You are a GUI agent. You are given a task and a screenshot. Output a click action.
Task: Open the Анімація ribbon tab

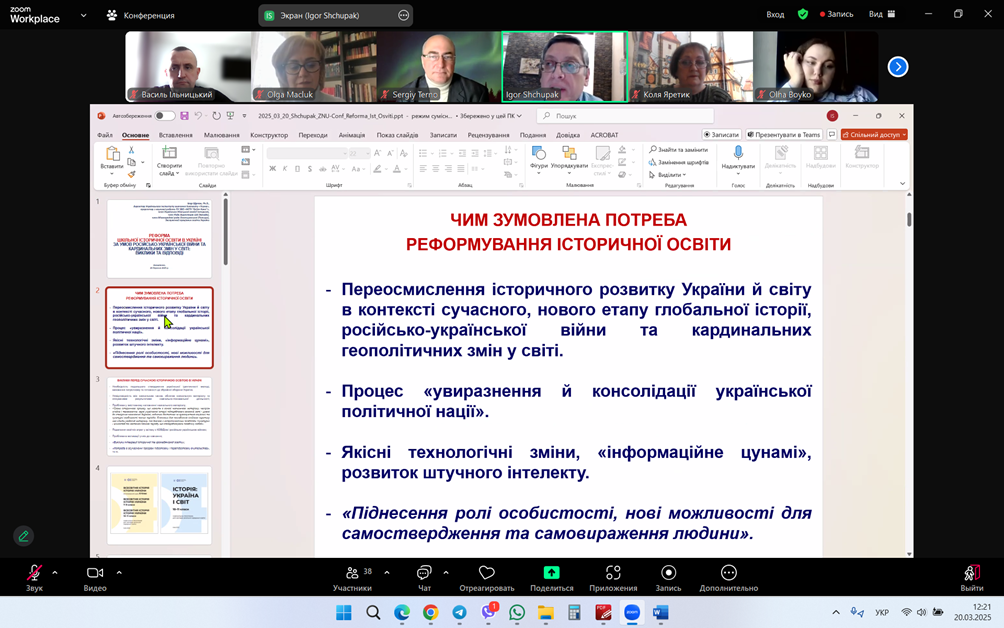[x=351, y=135]
